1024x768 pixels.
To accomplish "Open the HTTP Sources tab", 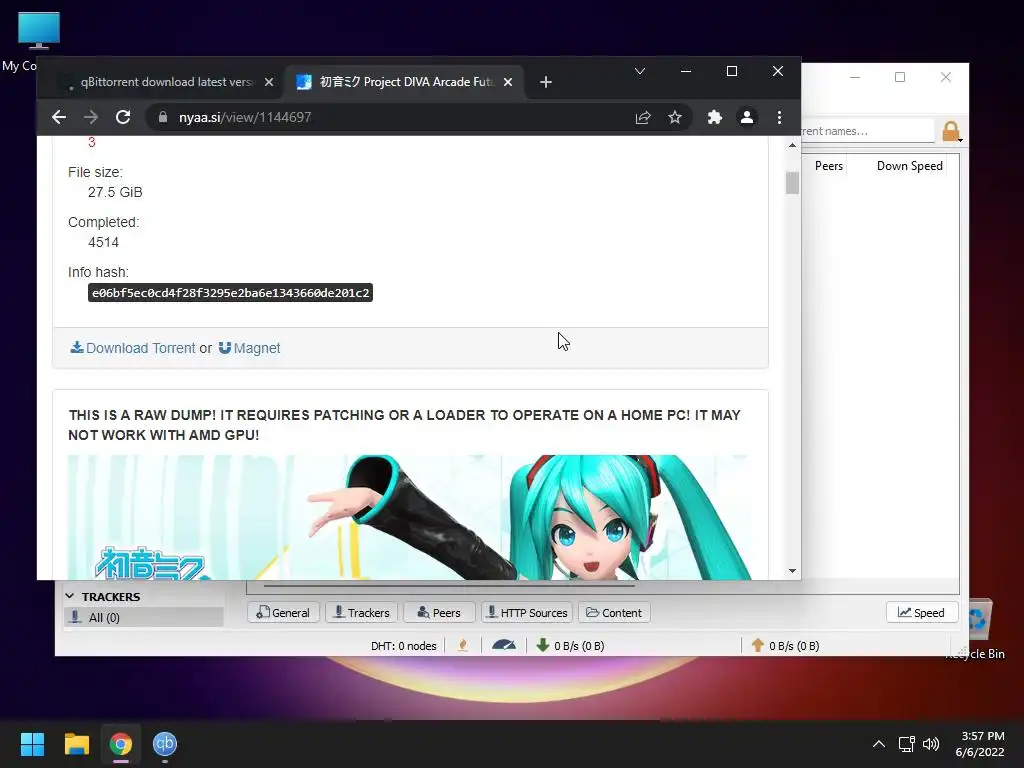I will [527, 613].
